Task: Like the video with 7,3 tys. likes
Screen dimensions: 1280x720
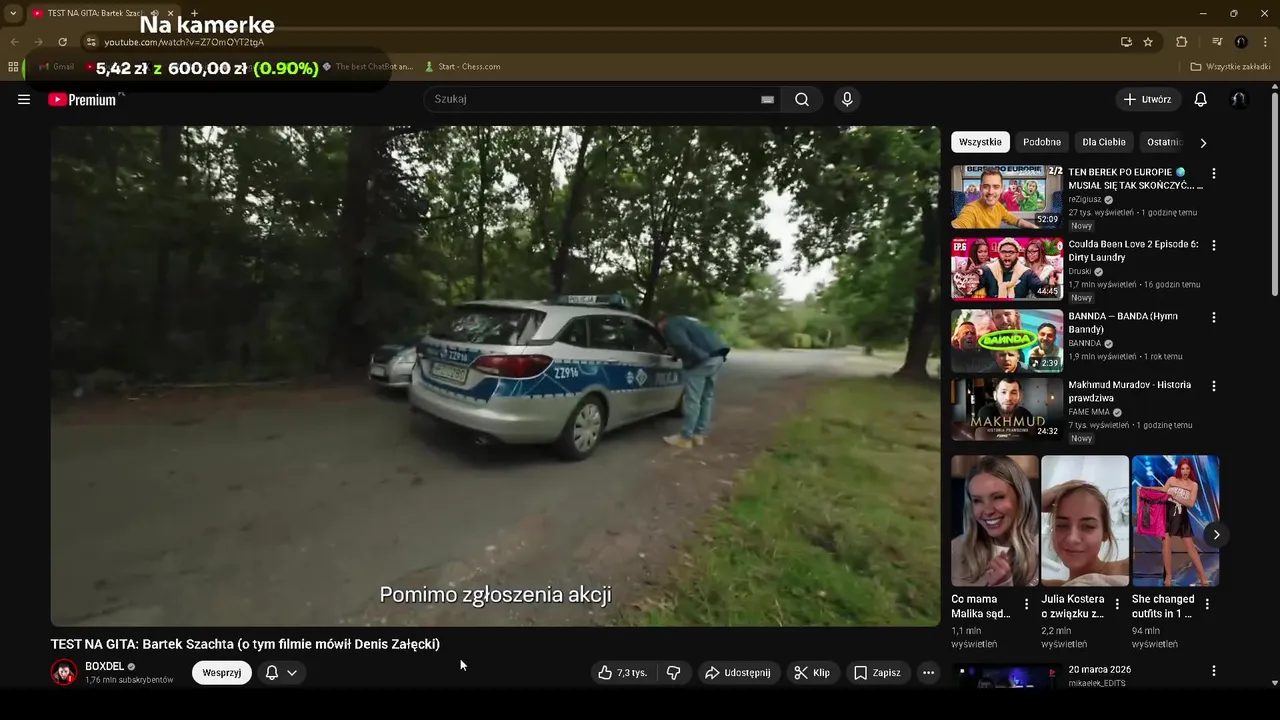Action: coord(623,673)
